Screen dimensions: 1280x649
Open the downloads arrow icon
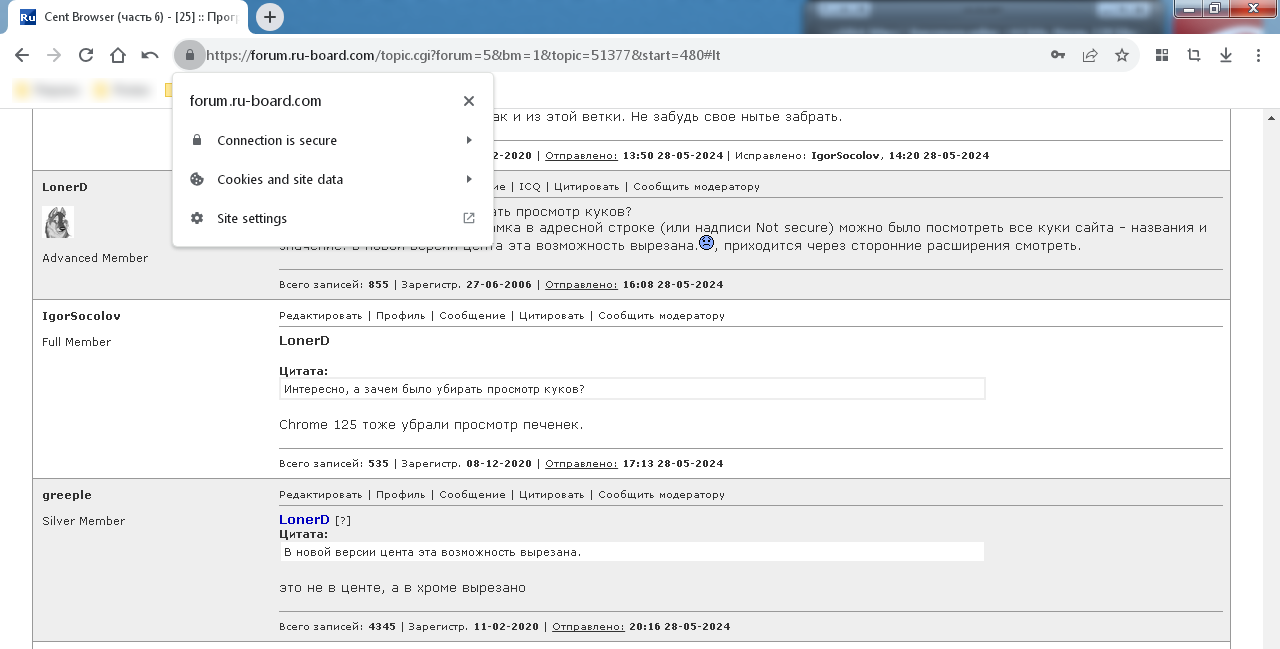tap(1226, 55)
